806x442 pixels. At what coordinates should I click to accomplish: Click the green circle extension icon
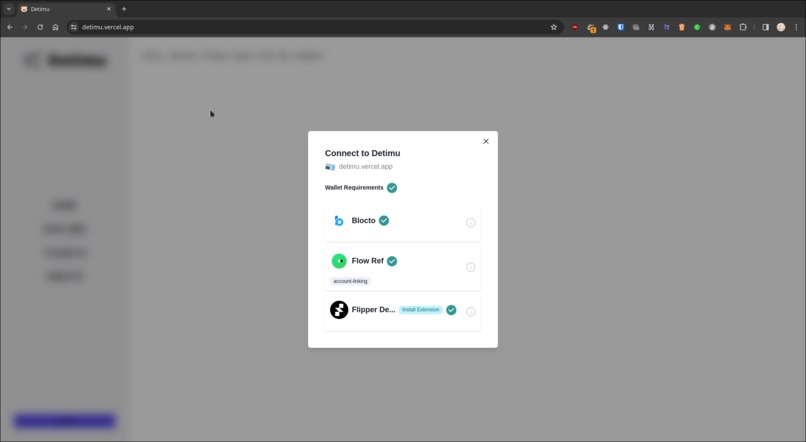pos(697,27)
